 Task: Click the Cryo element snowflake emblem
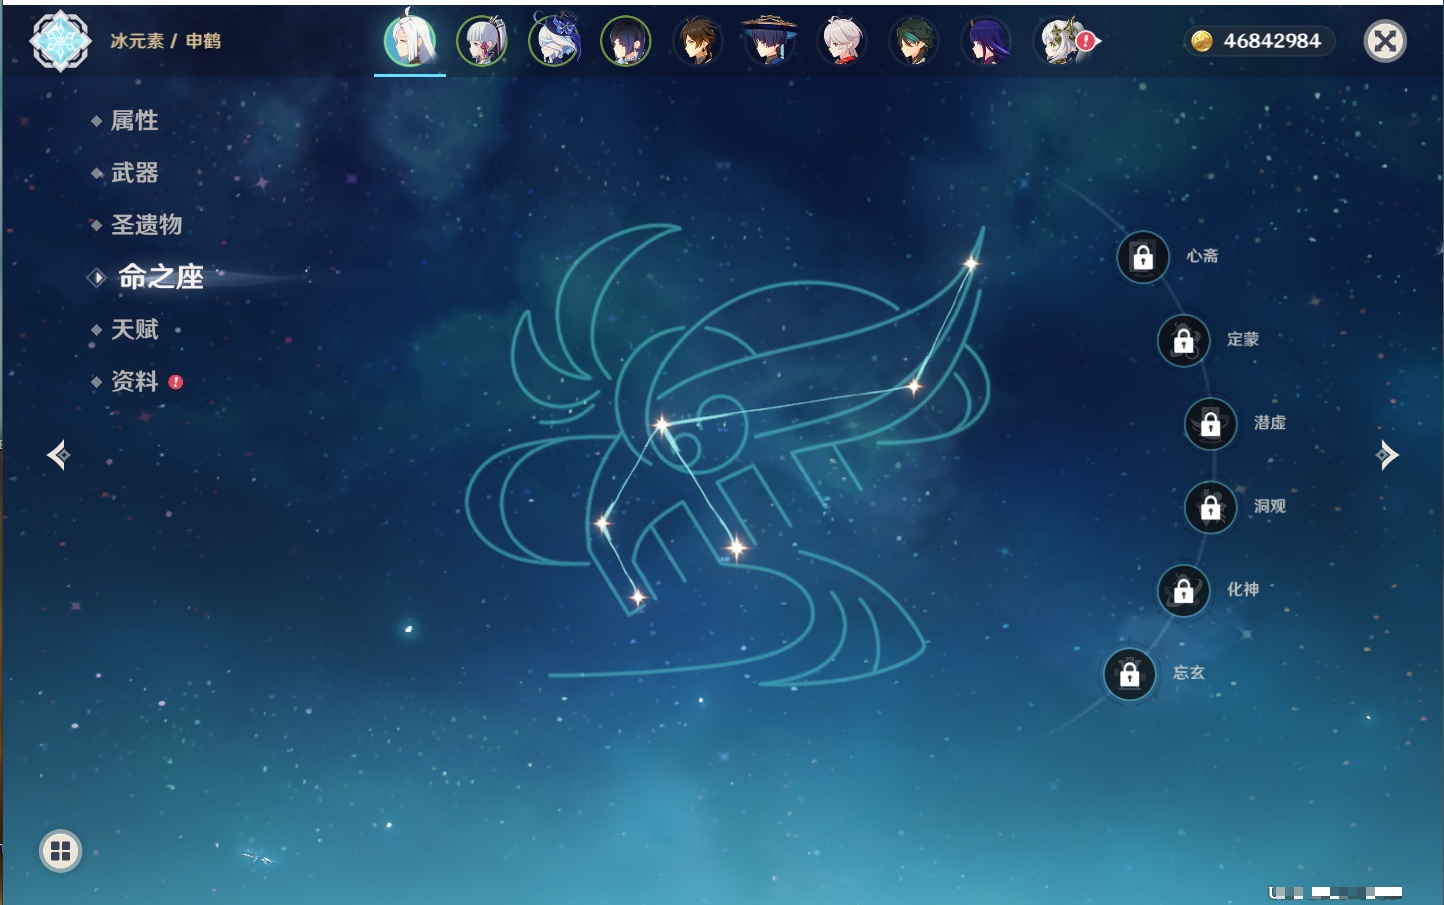pyautogui.click(x=60, y=41)
